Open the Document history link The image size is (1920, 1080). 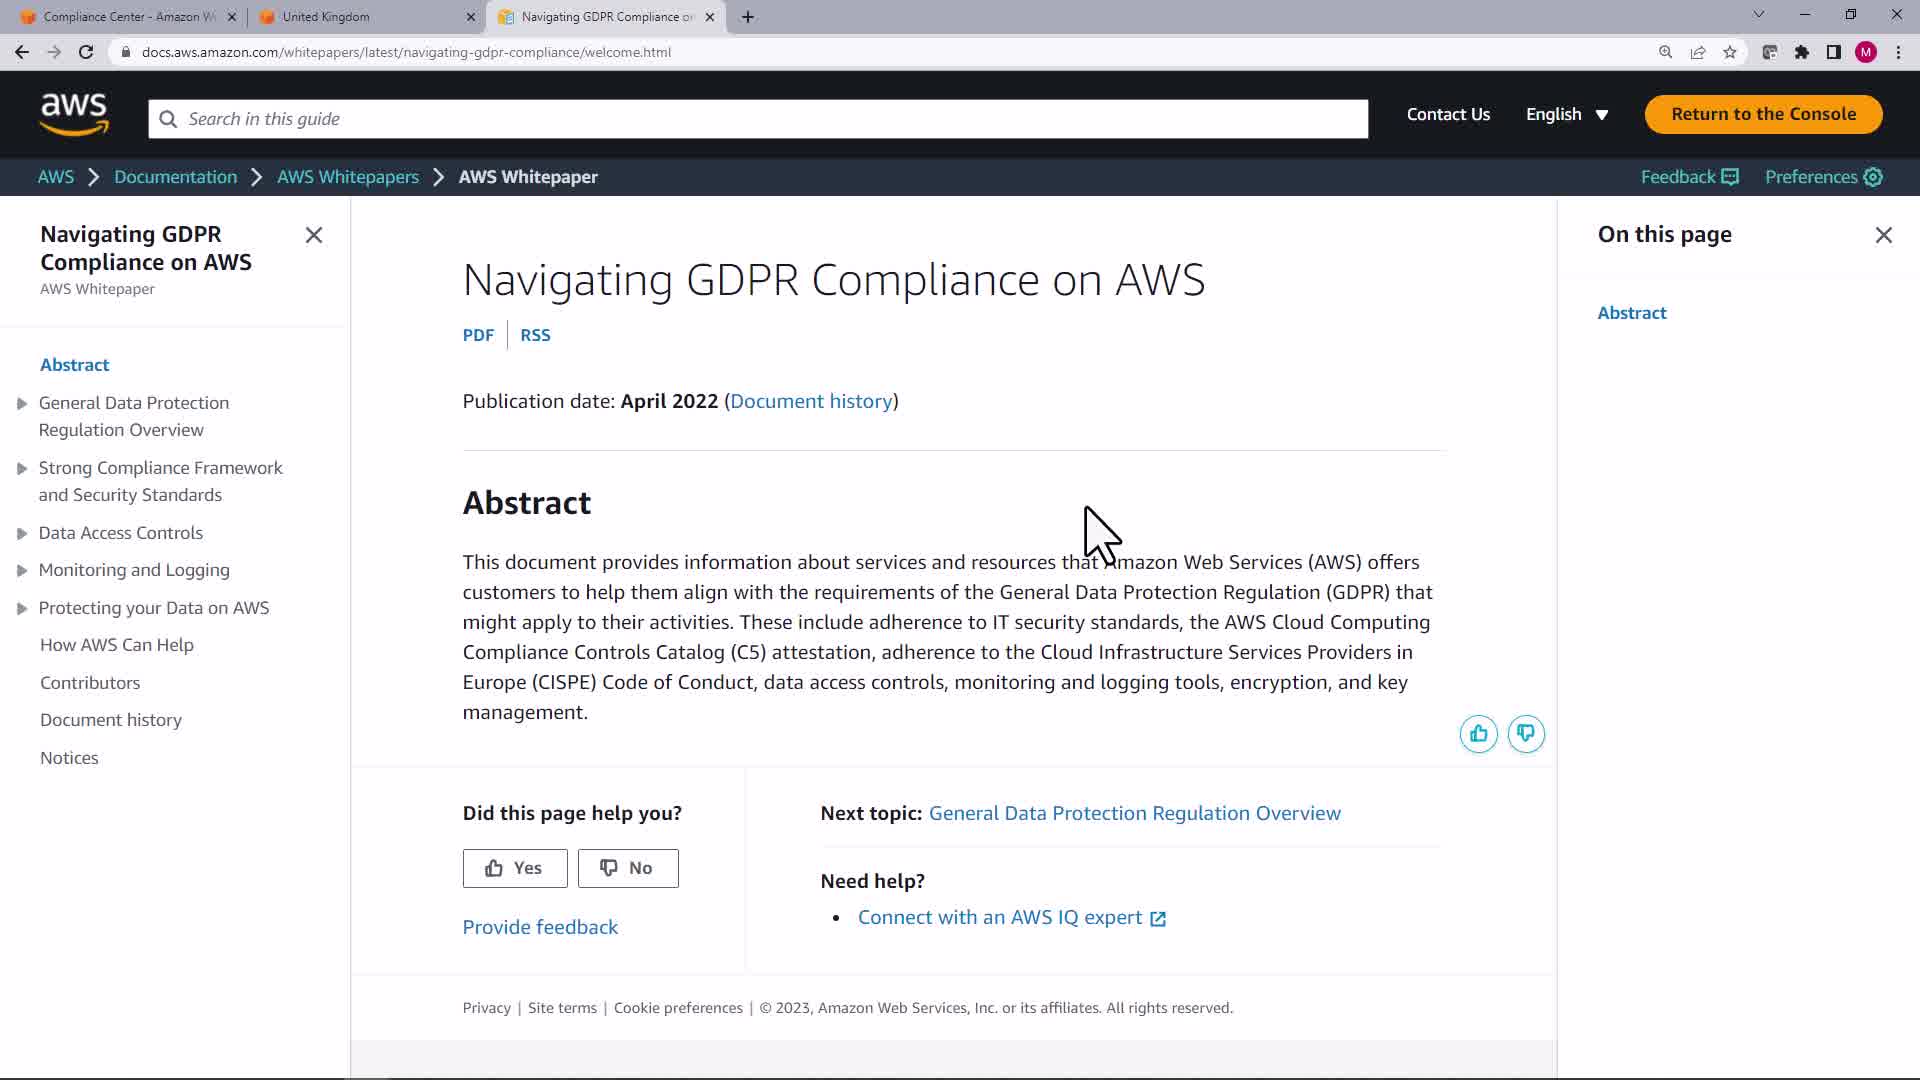(811, 401)
